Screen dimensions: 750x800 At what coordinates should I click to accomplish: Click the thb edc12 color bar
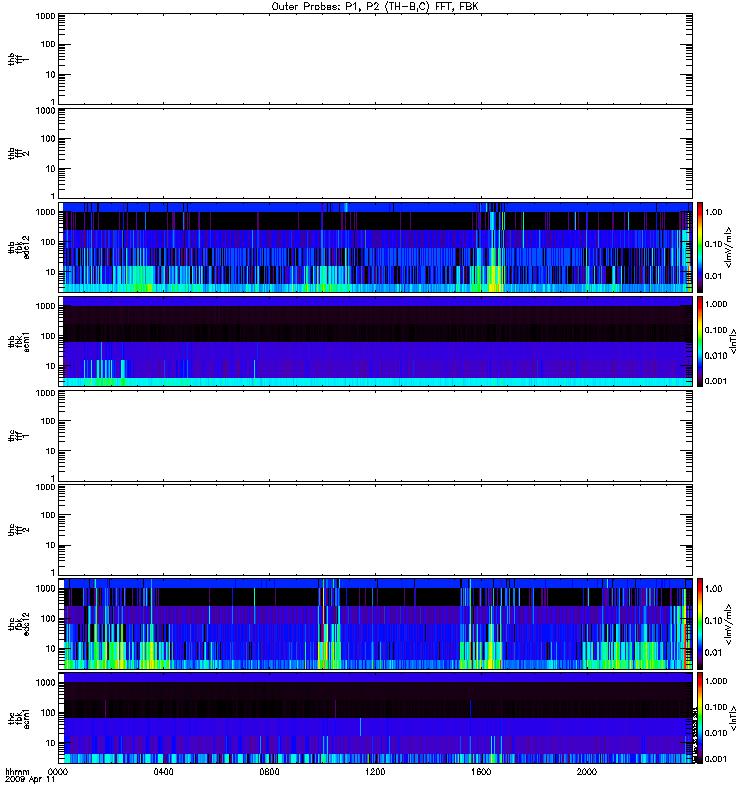tap(700, 247)
